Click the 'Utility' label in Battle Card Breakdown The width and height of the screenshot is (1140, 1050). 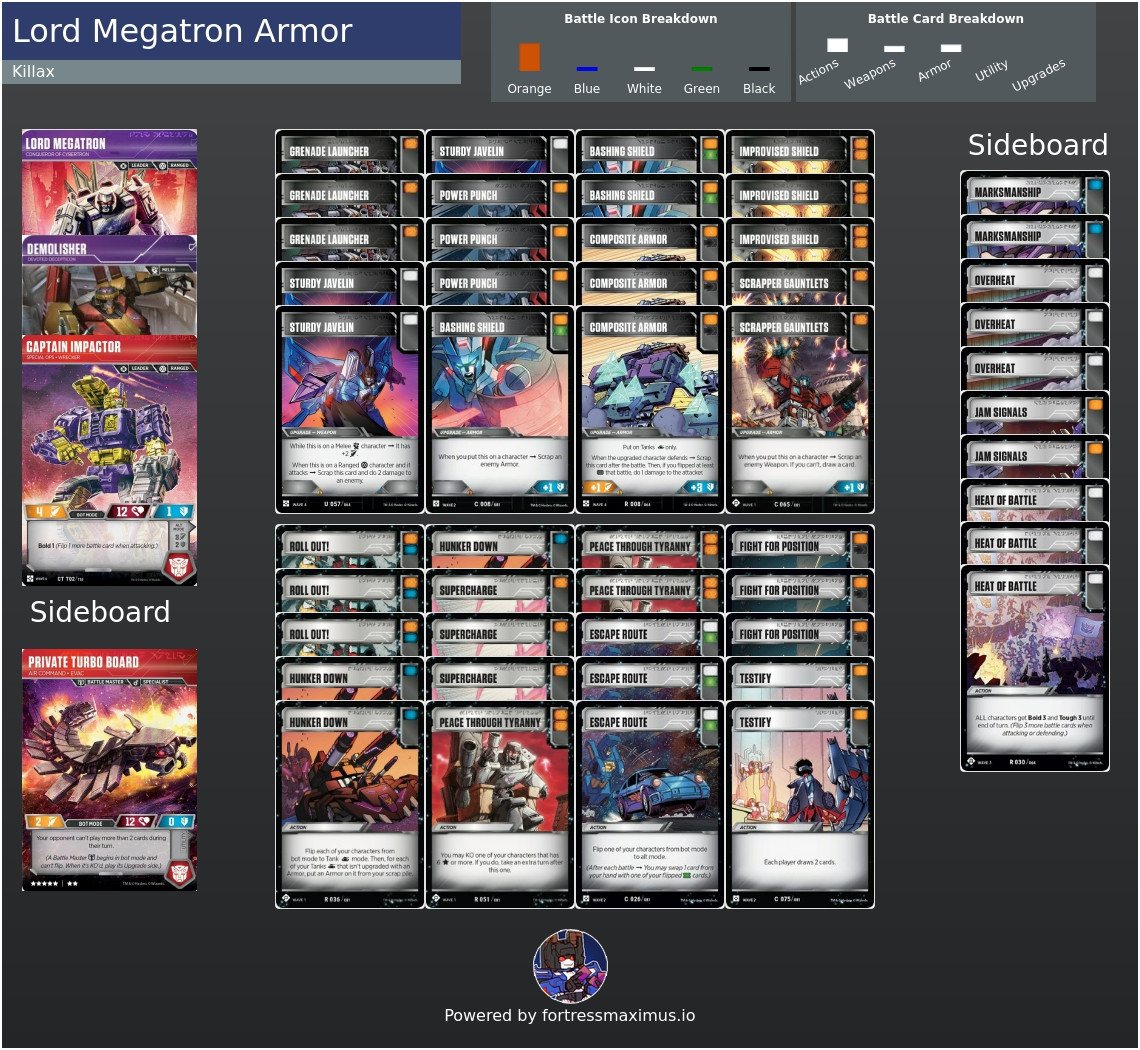click(x=991, y=71)
